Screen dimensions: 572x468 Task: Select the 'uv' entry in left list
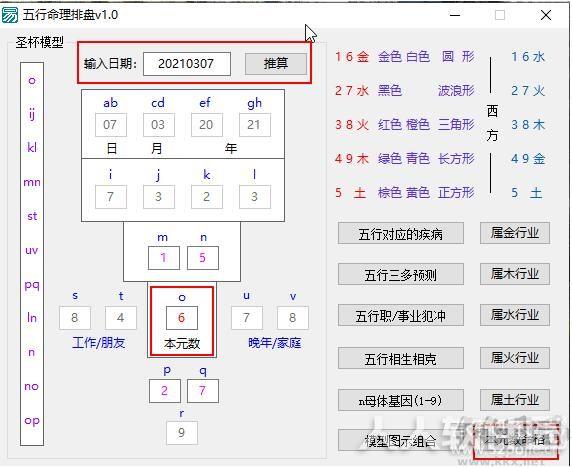(x=32, y=250)
